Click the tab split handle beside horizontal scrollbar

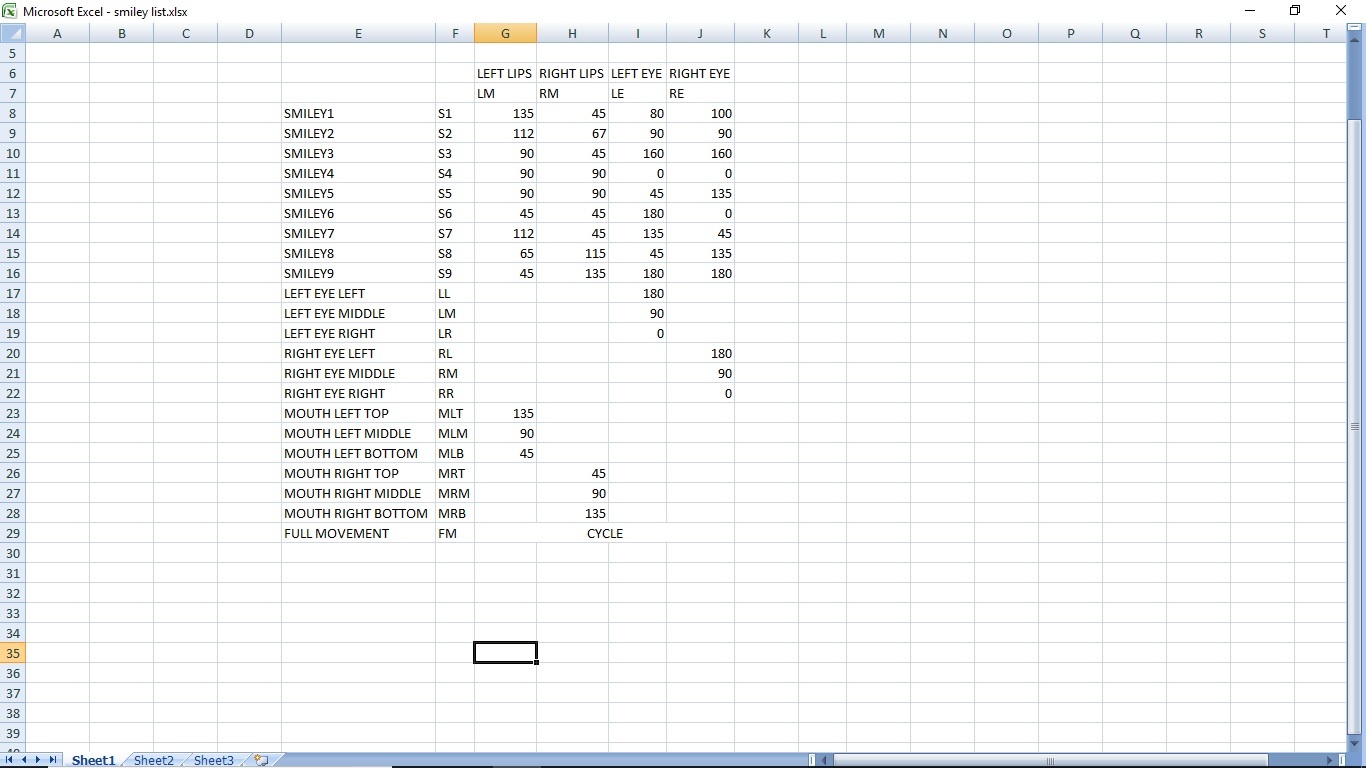[812, 760]
